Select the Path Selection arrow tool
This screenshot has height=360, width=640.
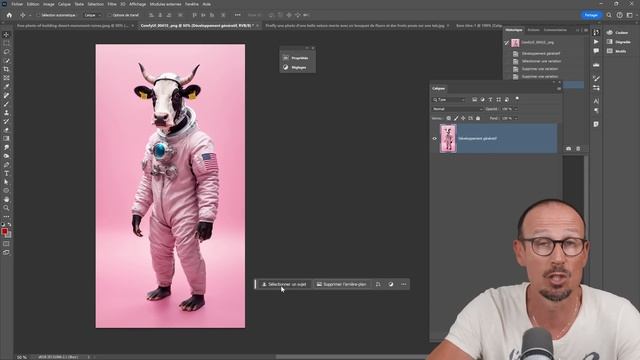click(x=6, y=182)
